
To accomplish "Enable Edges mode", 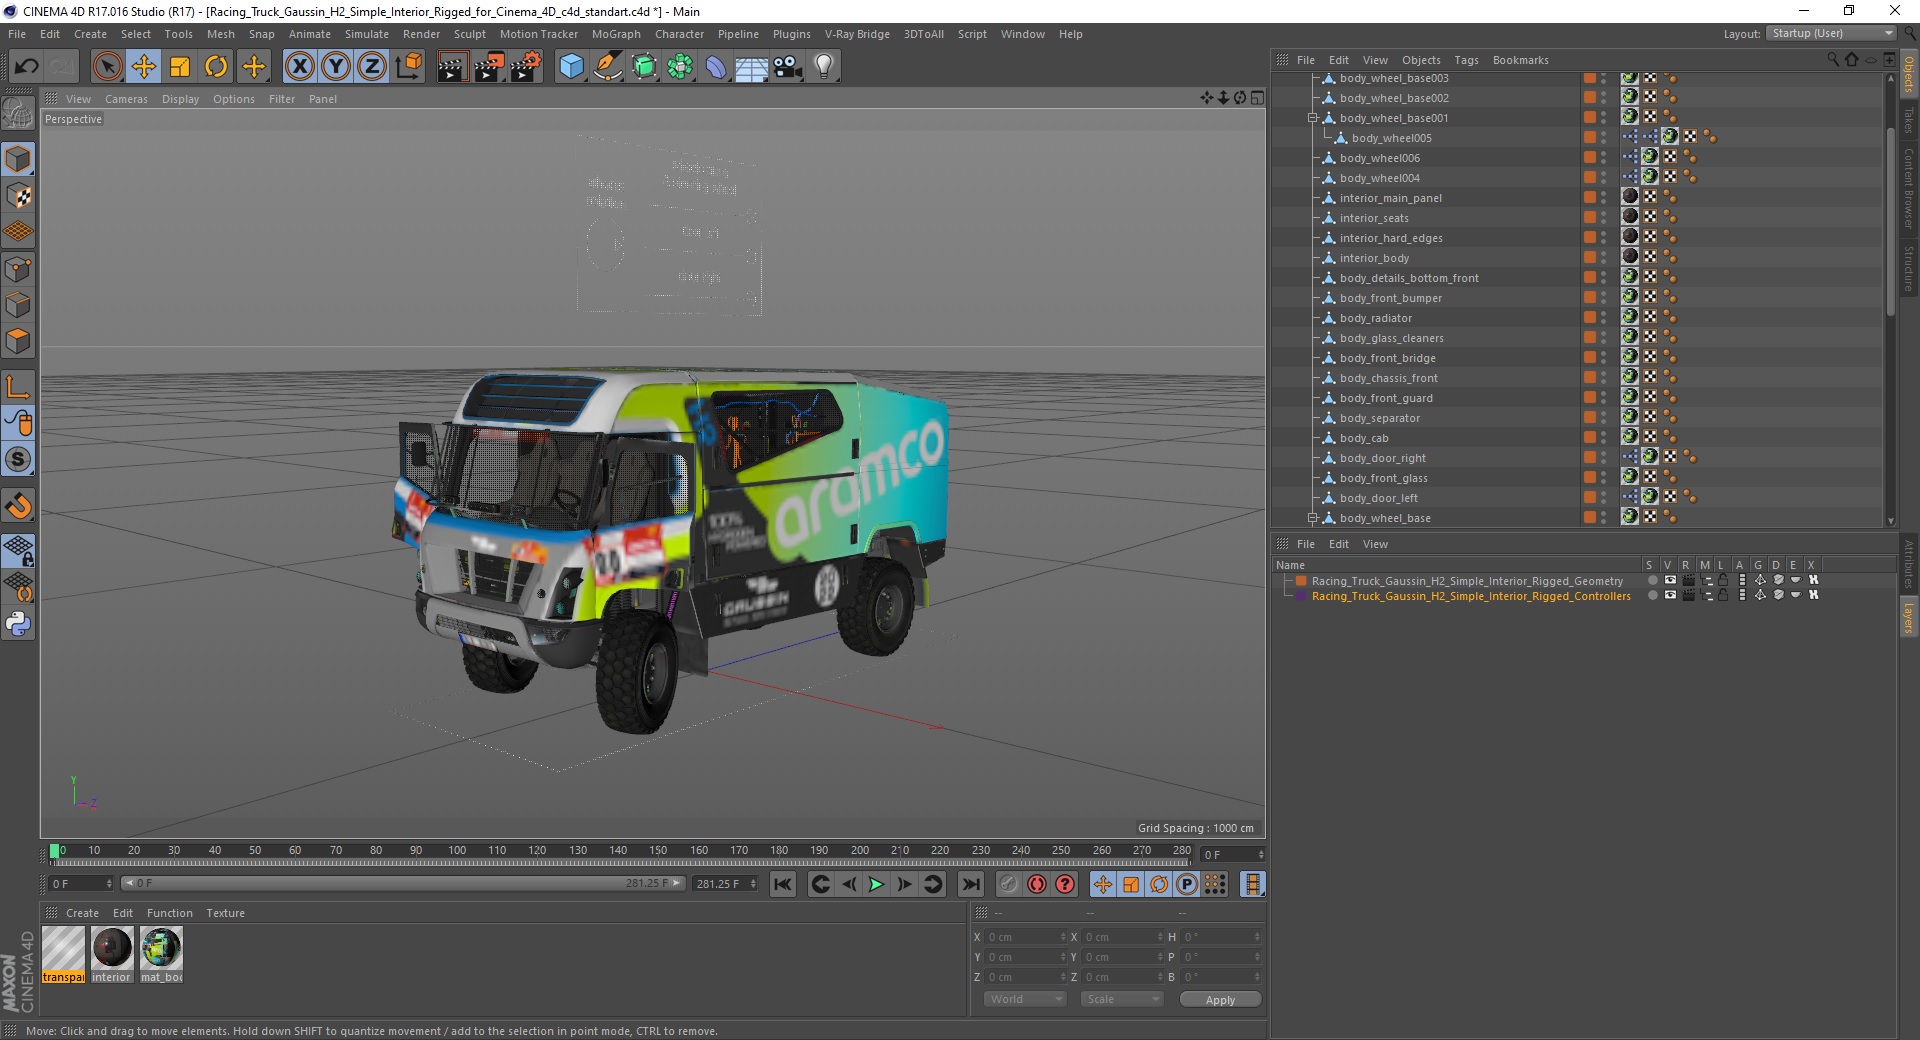I will (18, 305).
